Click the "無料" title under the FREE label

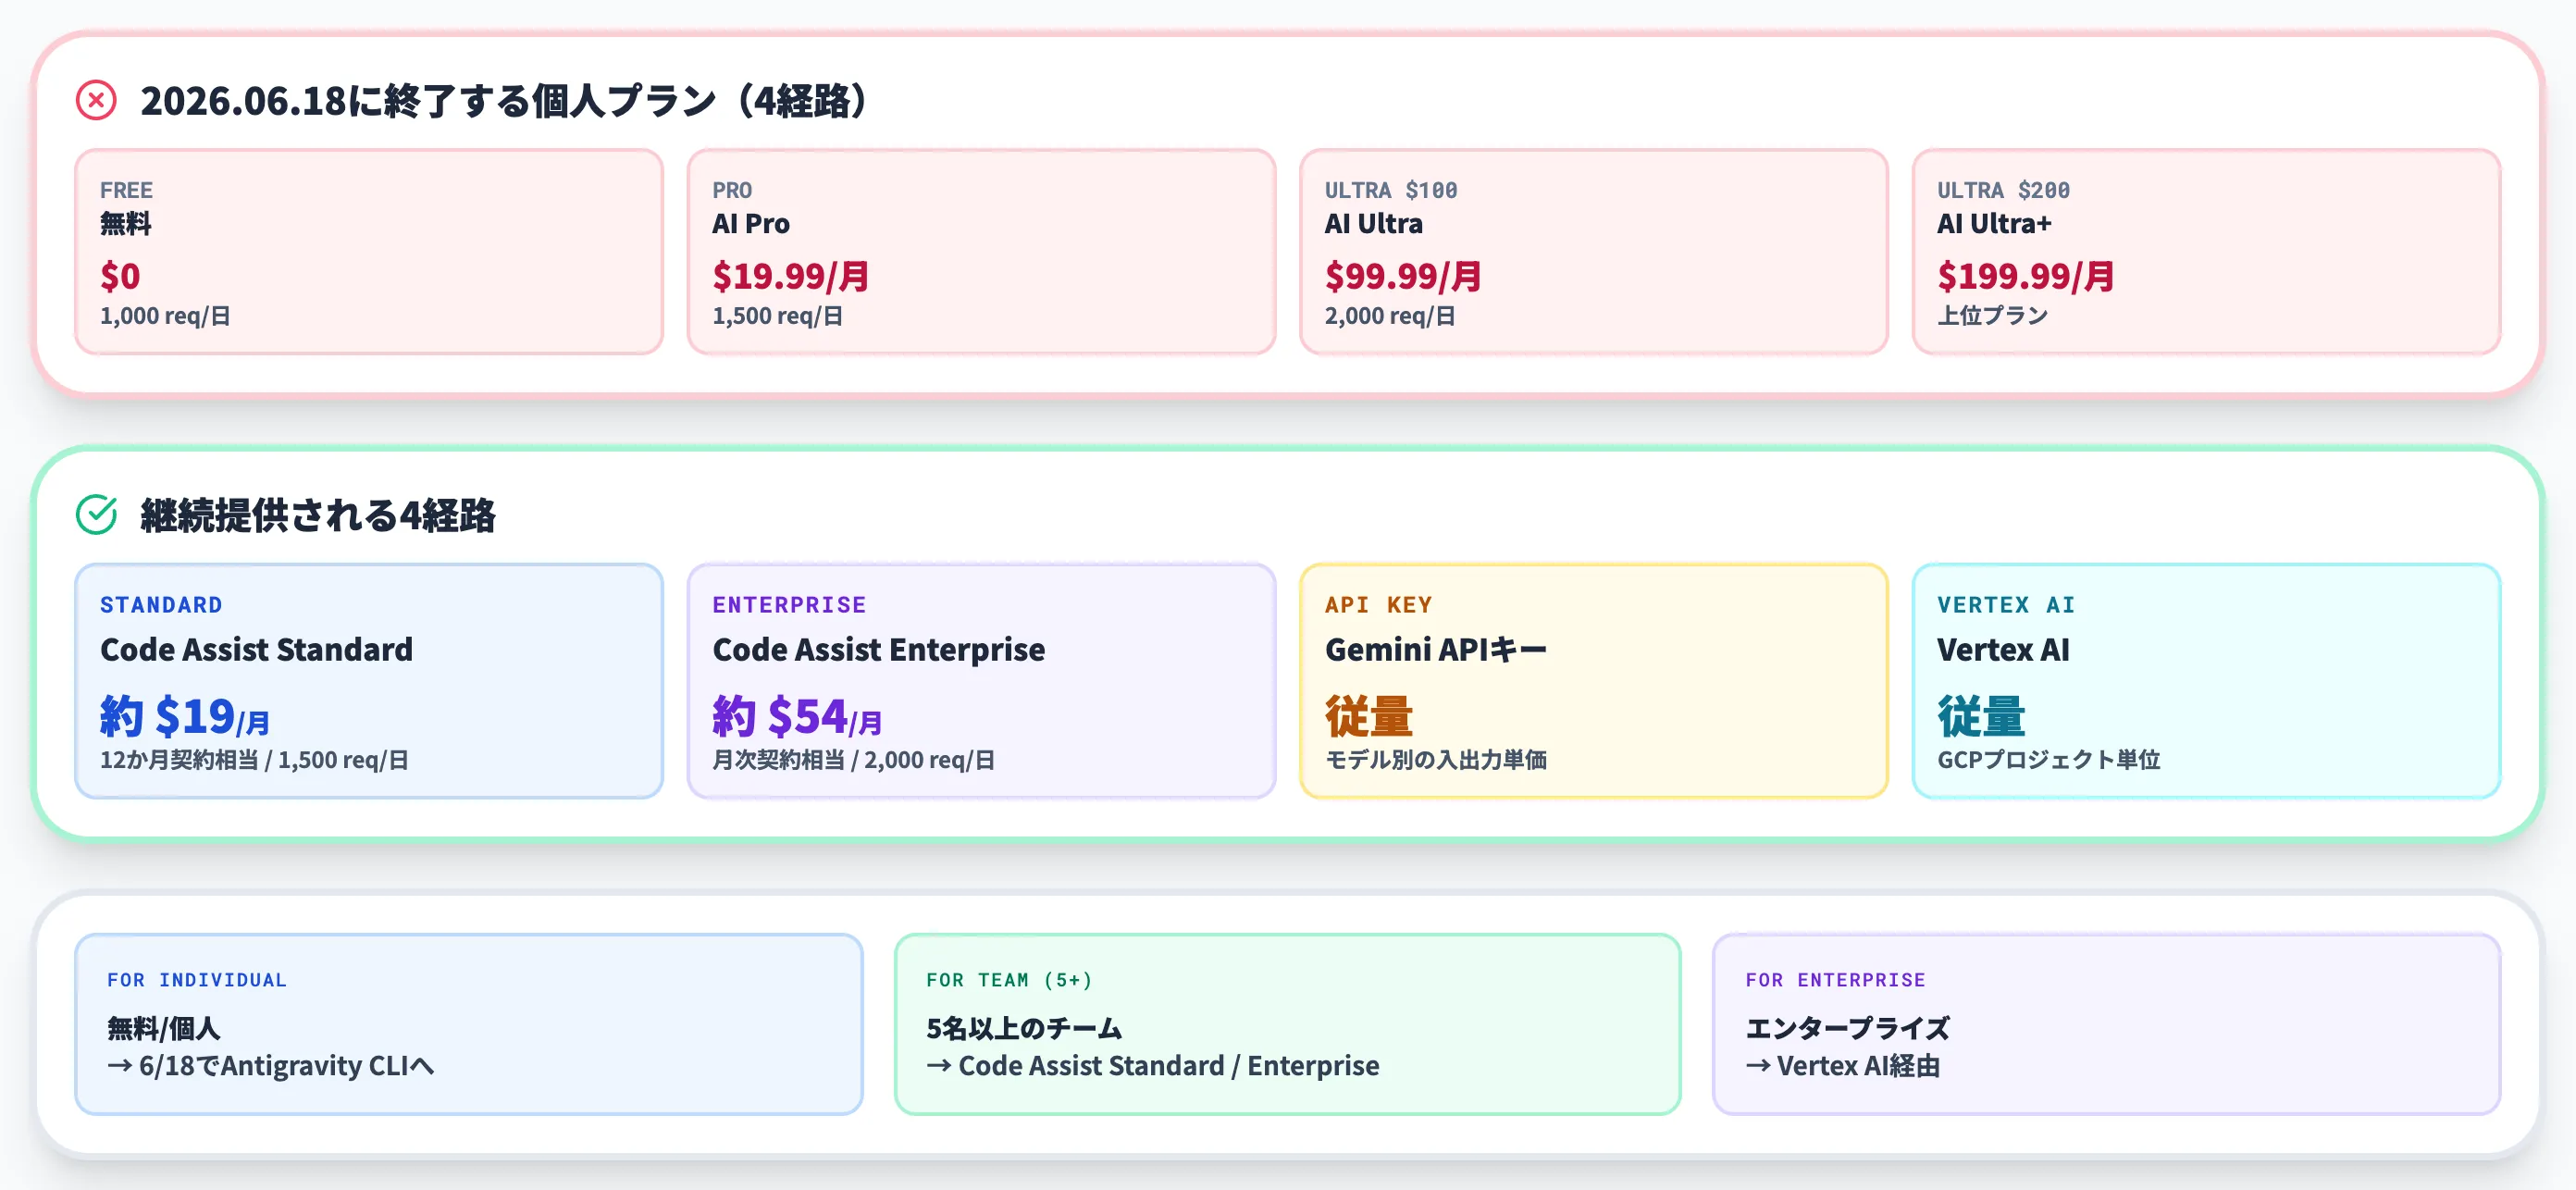click(x=126, y=223)
